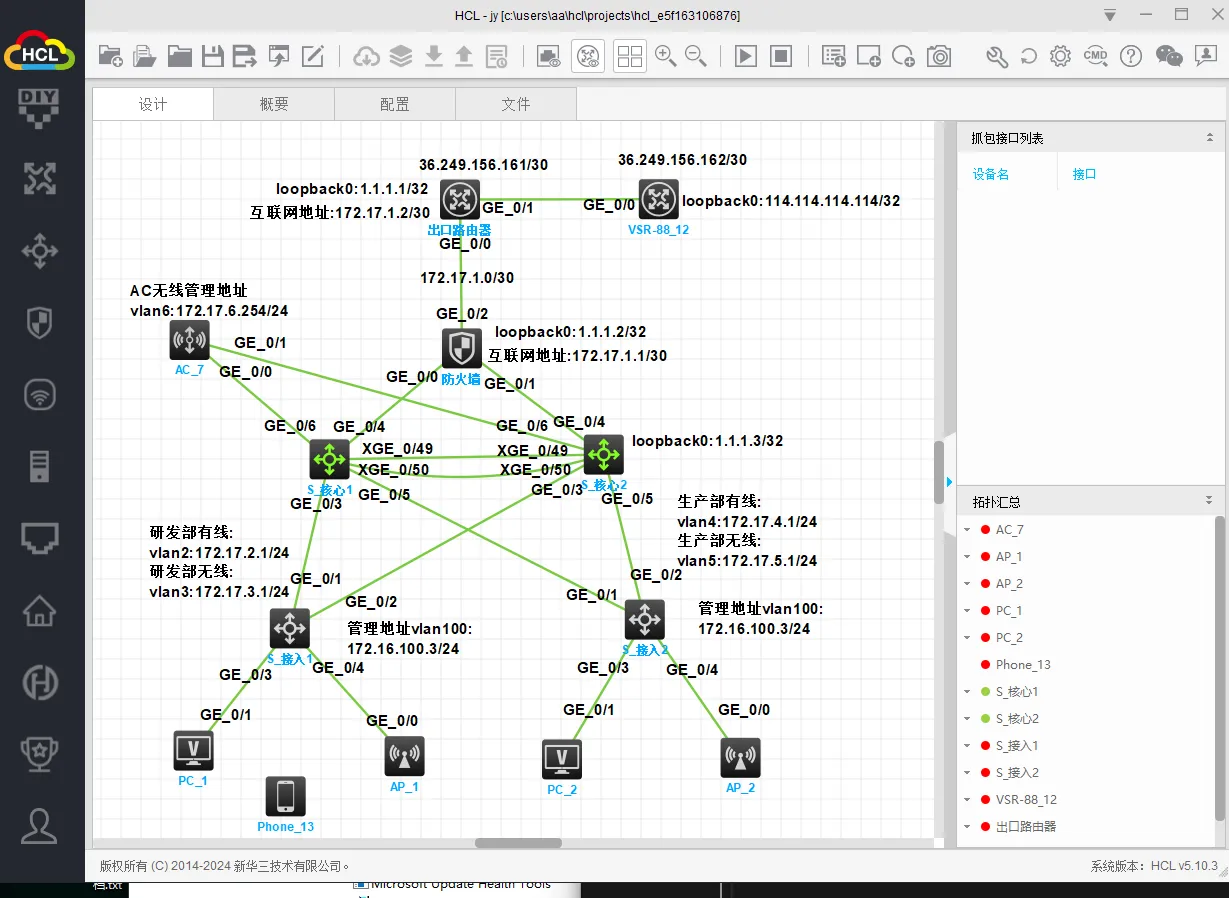This screenshot has height=898, width=1229.
Task: Click the Start all devices play icon
Action: (746, 56)
